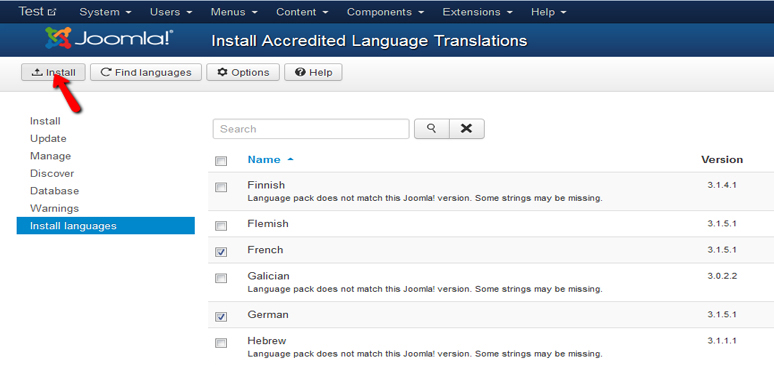Viewport: 774px width, 365px height.
Task: Click the French language name
Action: 265,250
